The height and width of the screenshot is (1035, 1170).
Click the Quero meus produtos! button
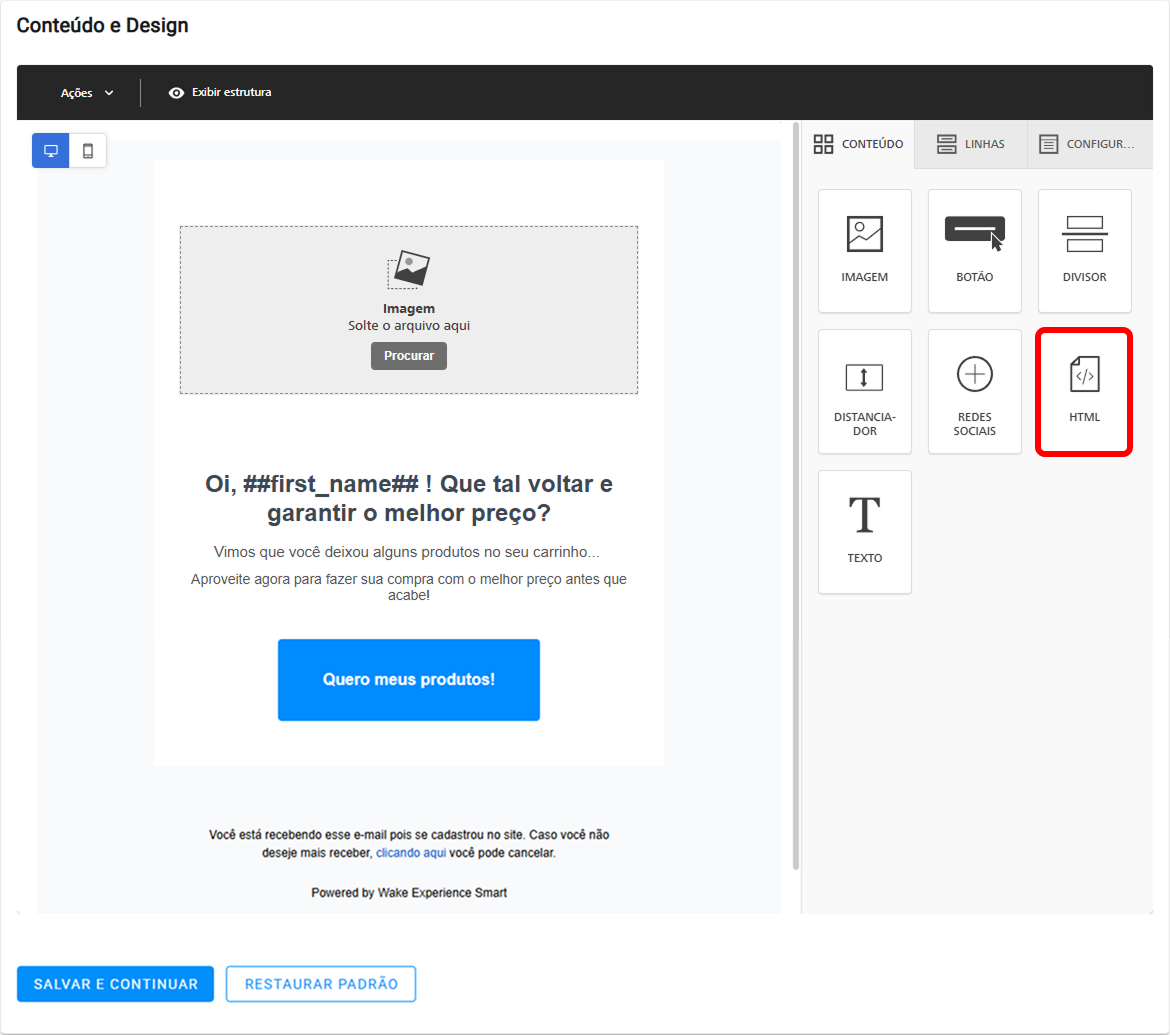pos(409,680)
